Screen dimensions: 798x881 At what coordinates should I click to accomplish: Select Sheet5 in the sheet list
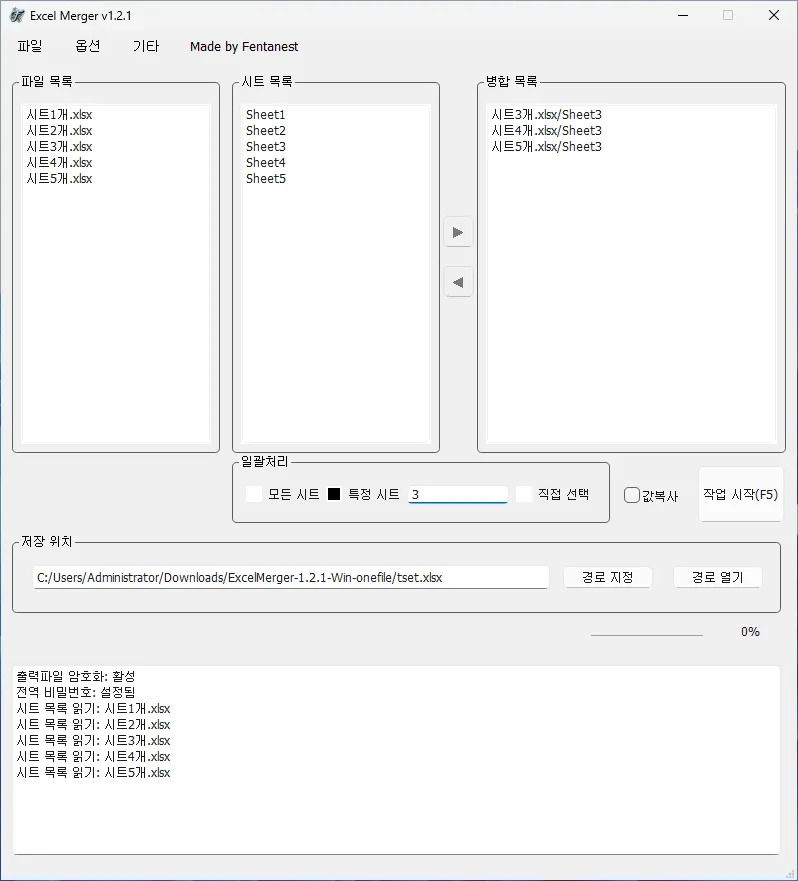(x=335, y=179)
